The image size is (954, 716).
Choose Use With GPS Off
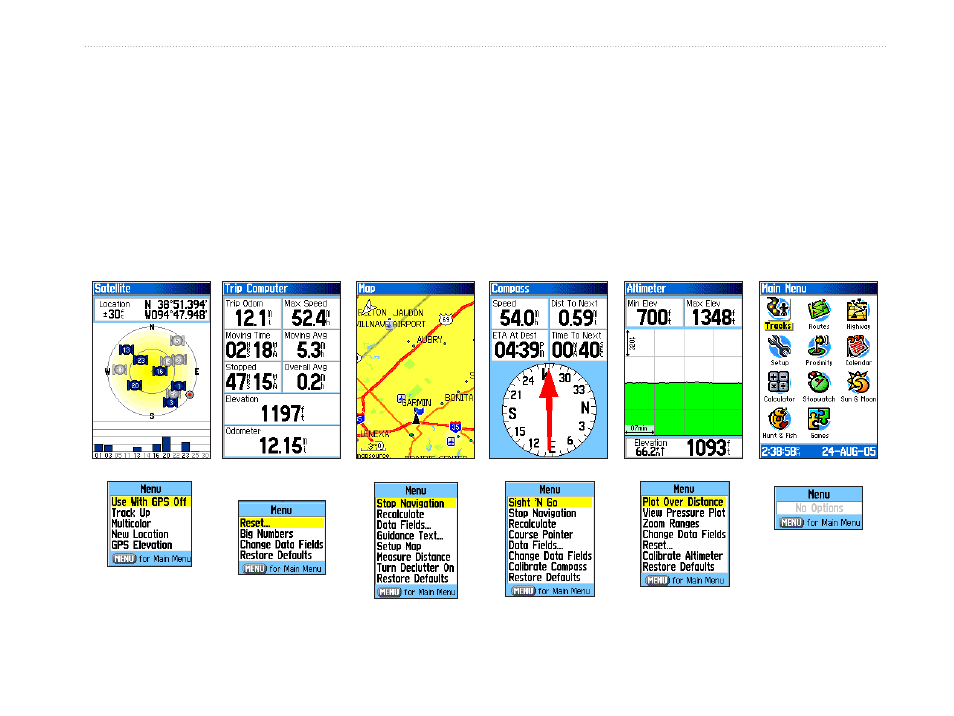(x=150, y=502)
